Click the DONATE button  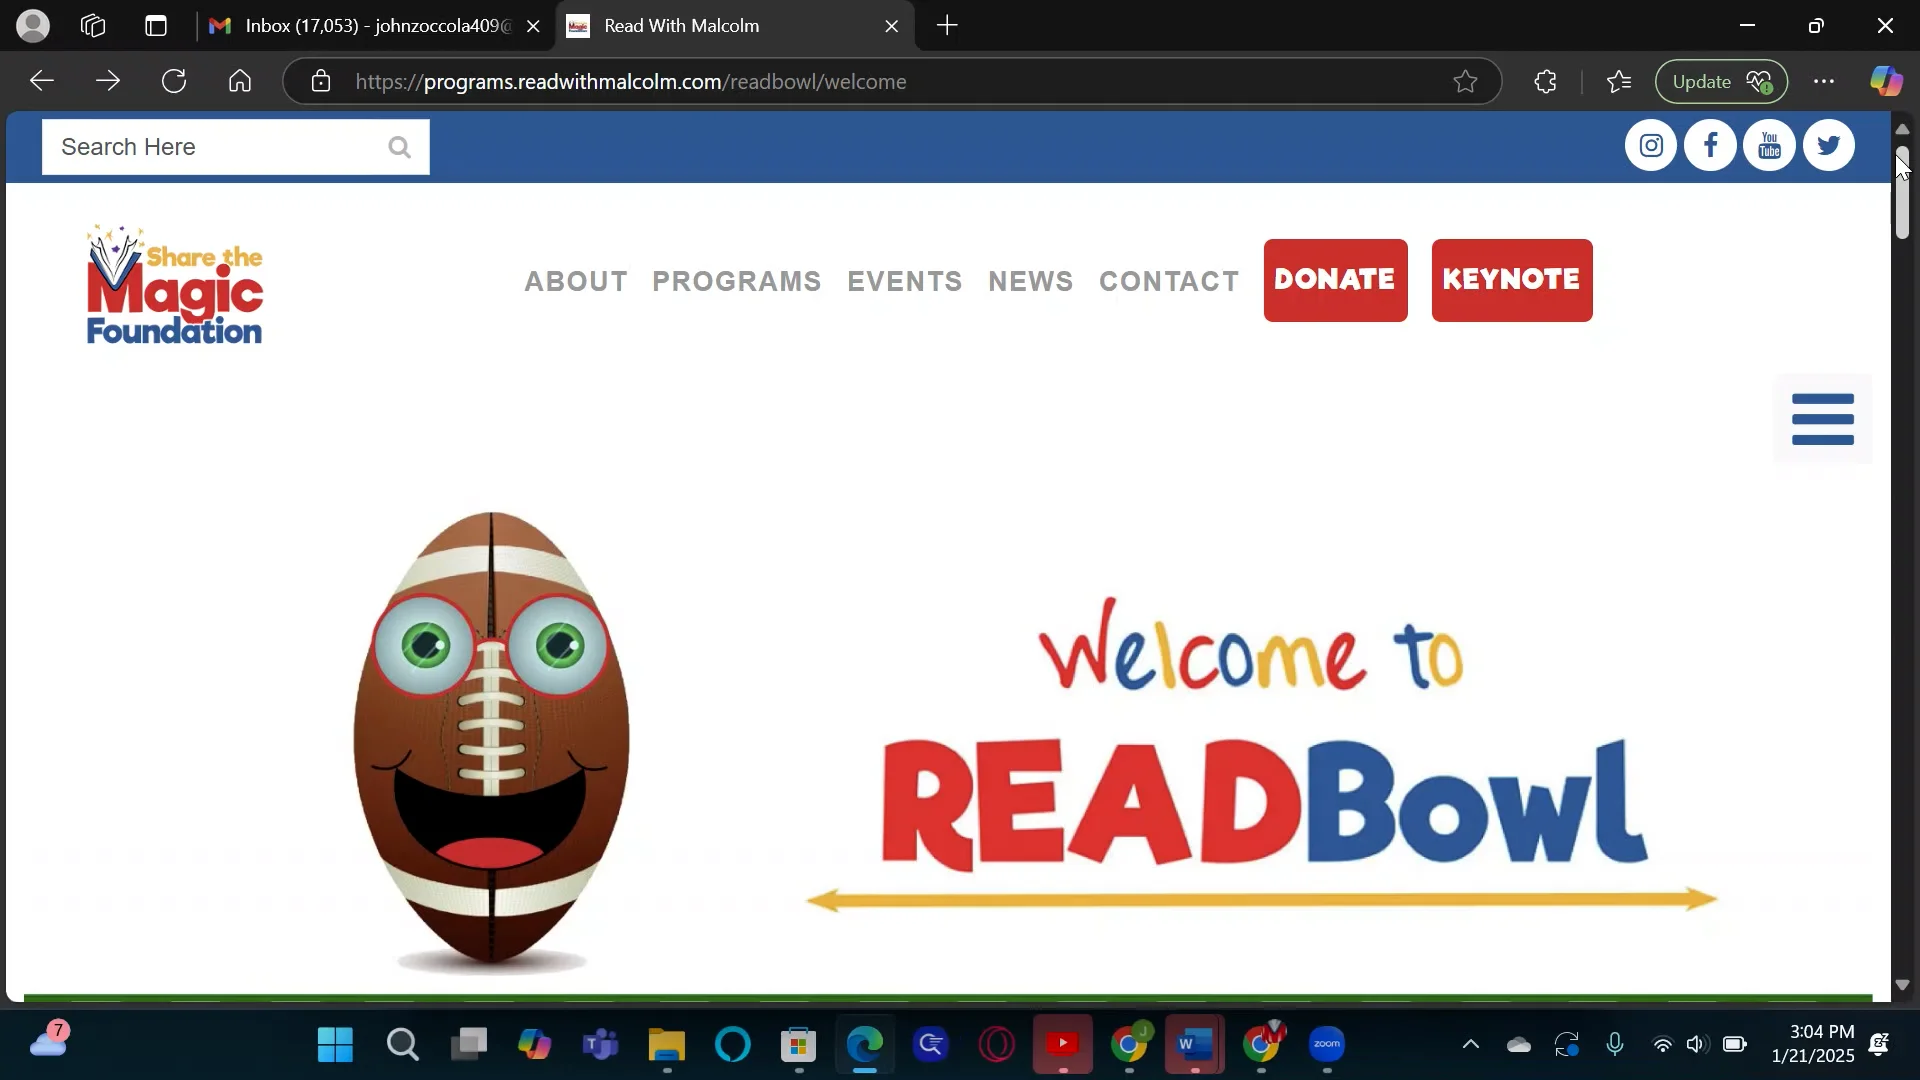click(1335, 281)
